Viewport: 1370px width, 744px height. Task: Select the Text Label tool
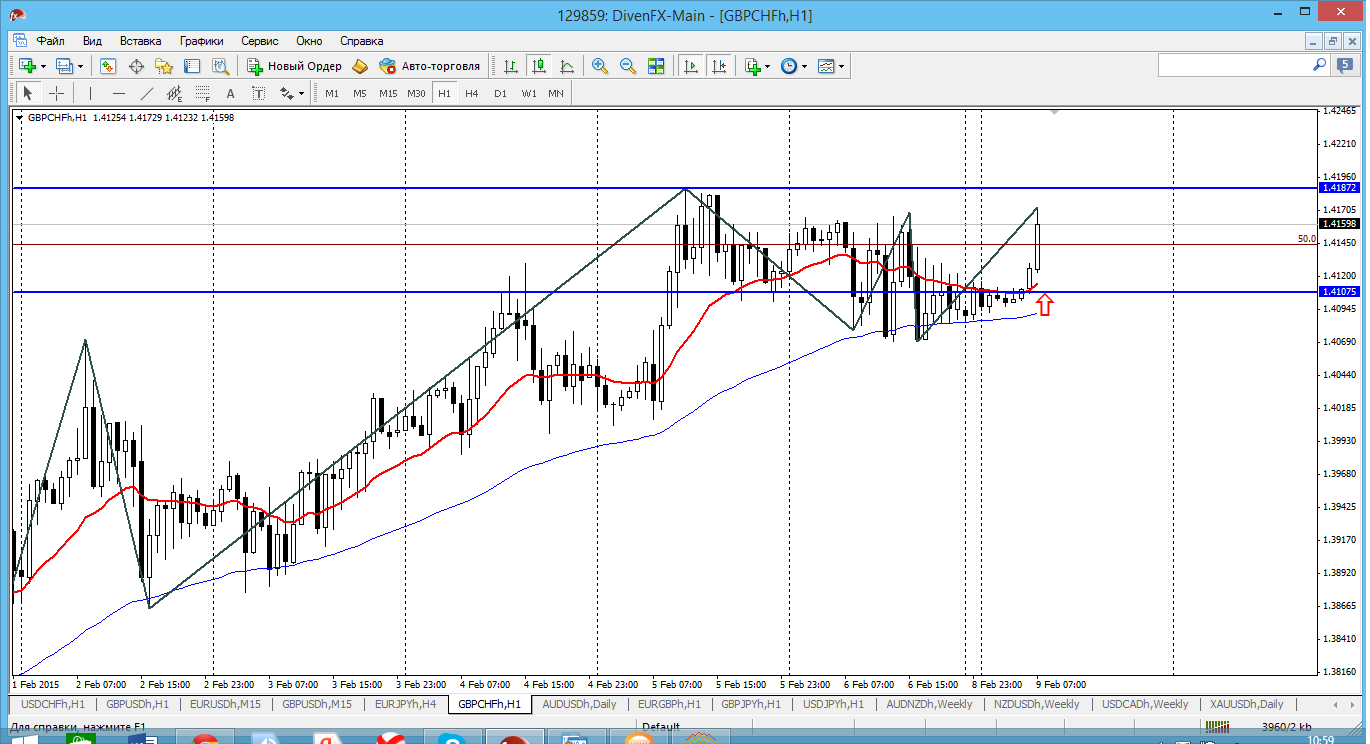[258, 93]
